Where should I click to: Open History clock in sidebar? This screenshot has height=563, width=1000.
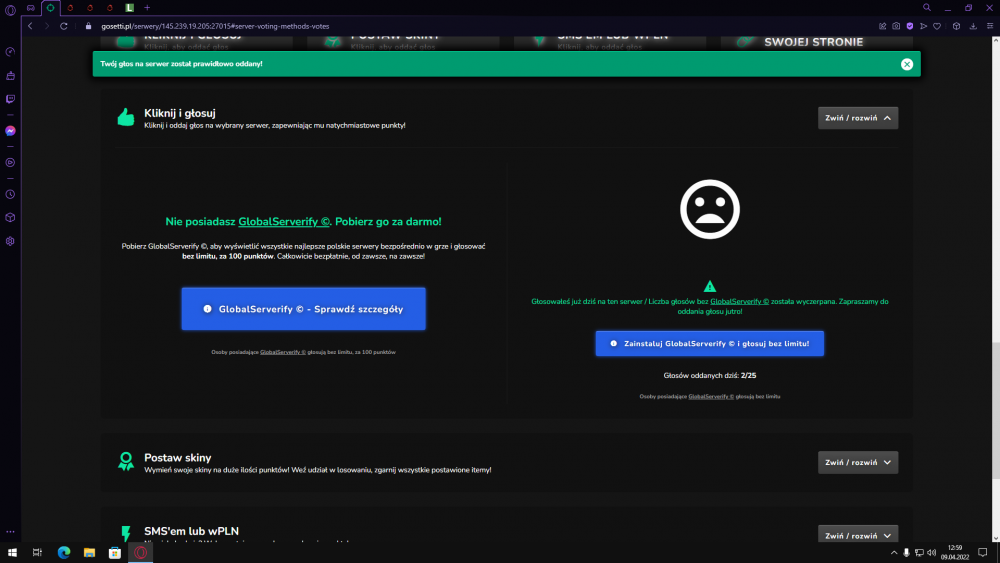(x=10, y=194)
